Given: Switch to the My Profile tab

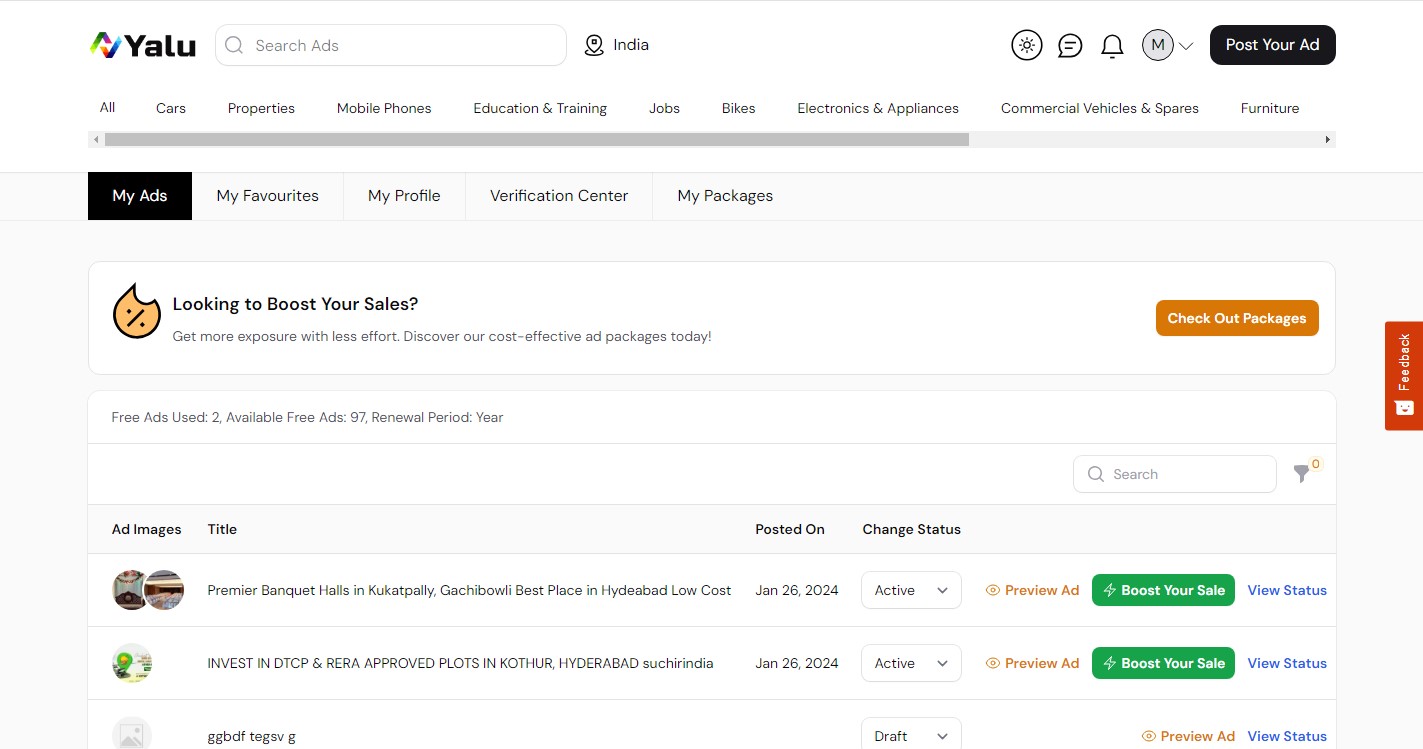Looking at the screenshot, I should 404,196.
